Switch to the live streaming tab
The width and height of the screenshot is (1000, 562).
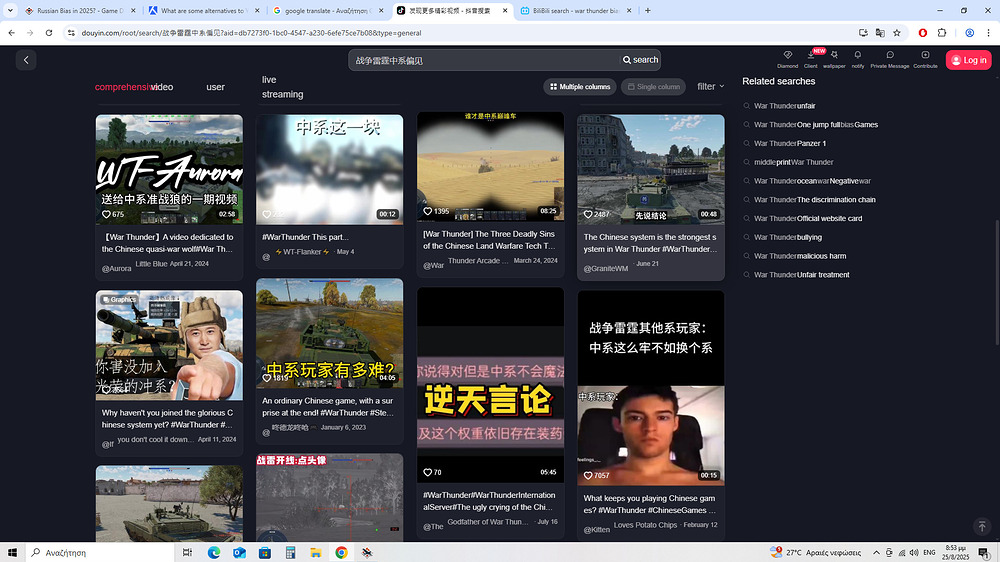283,87
